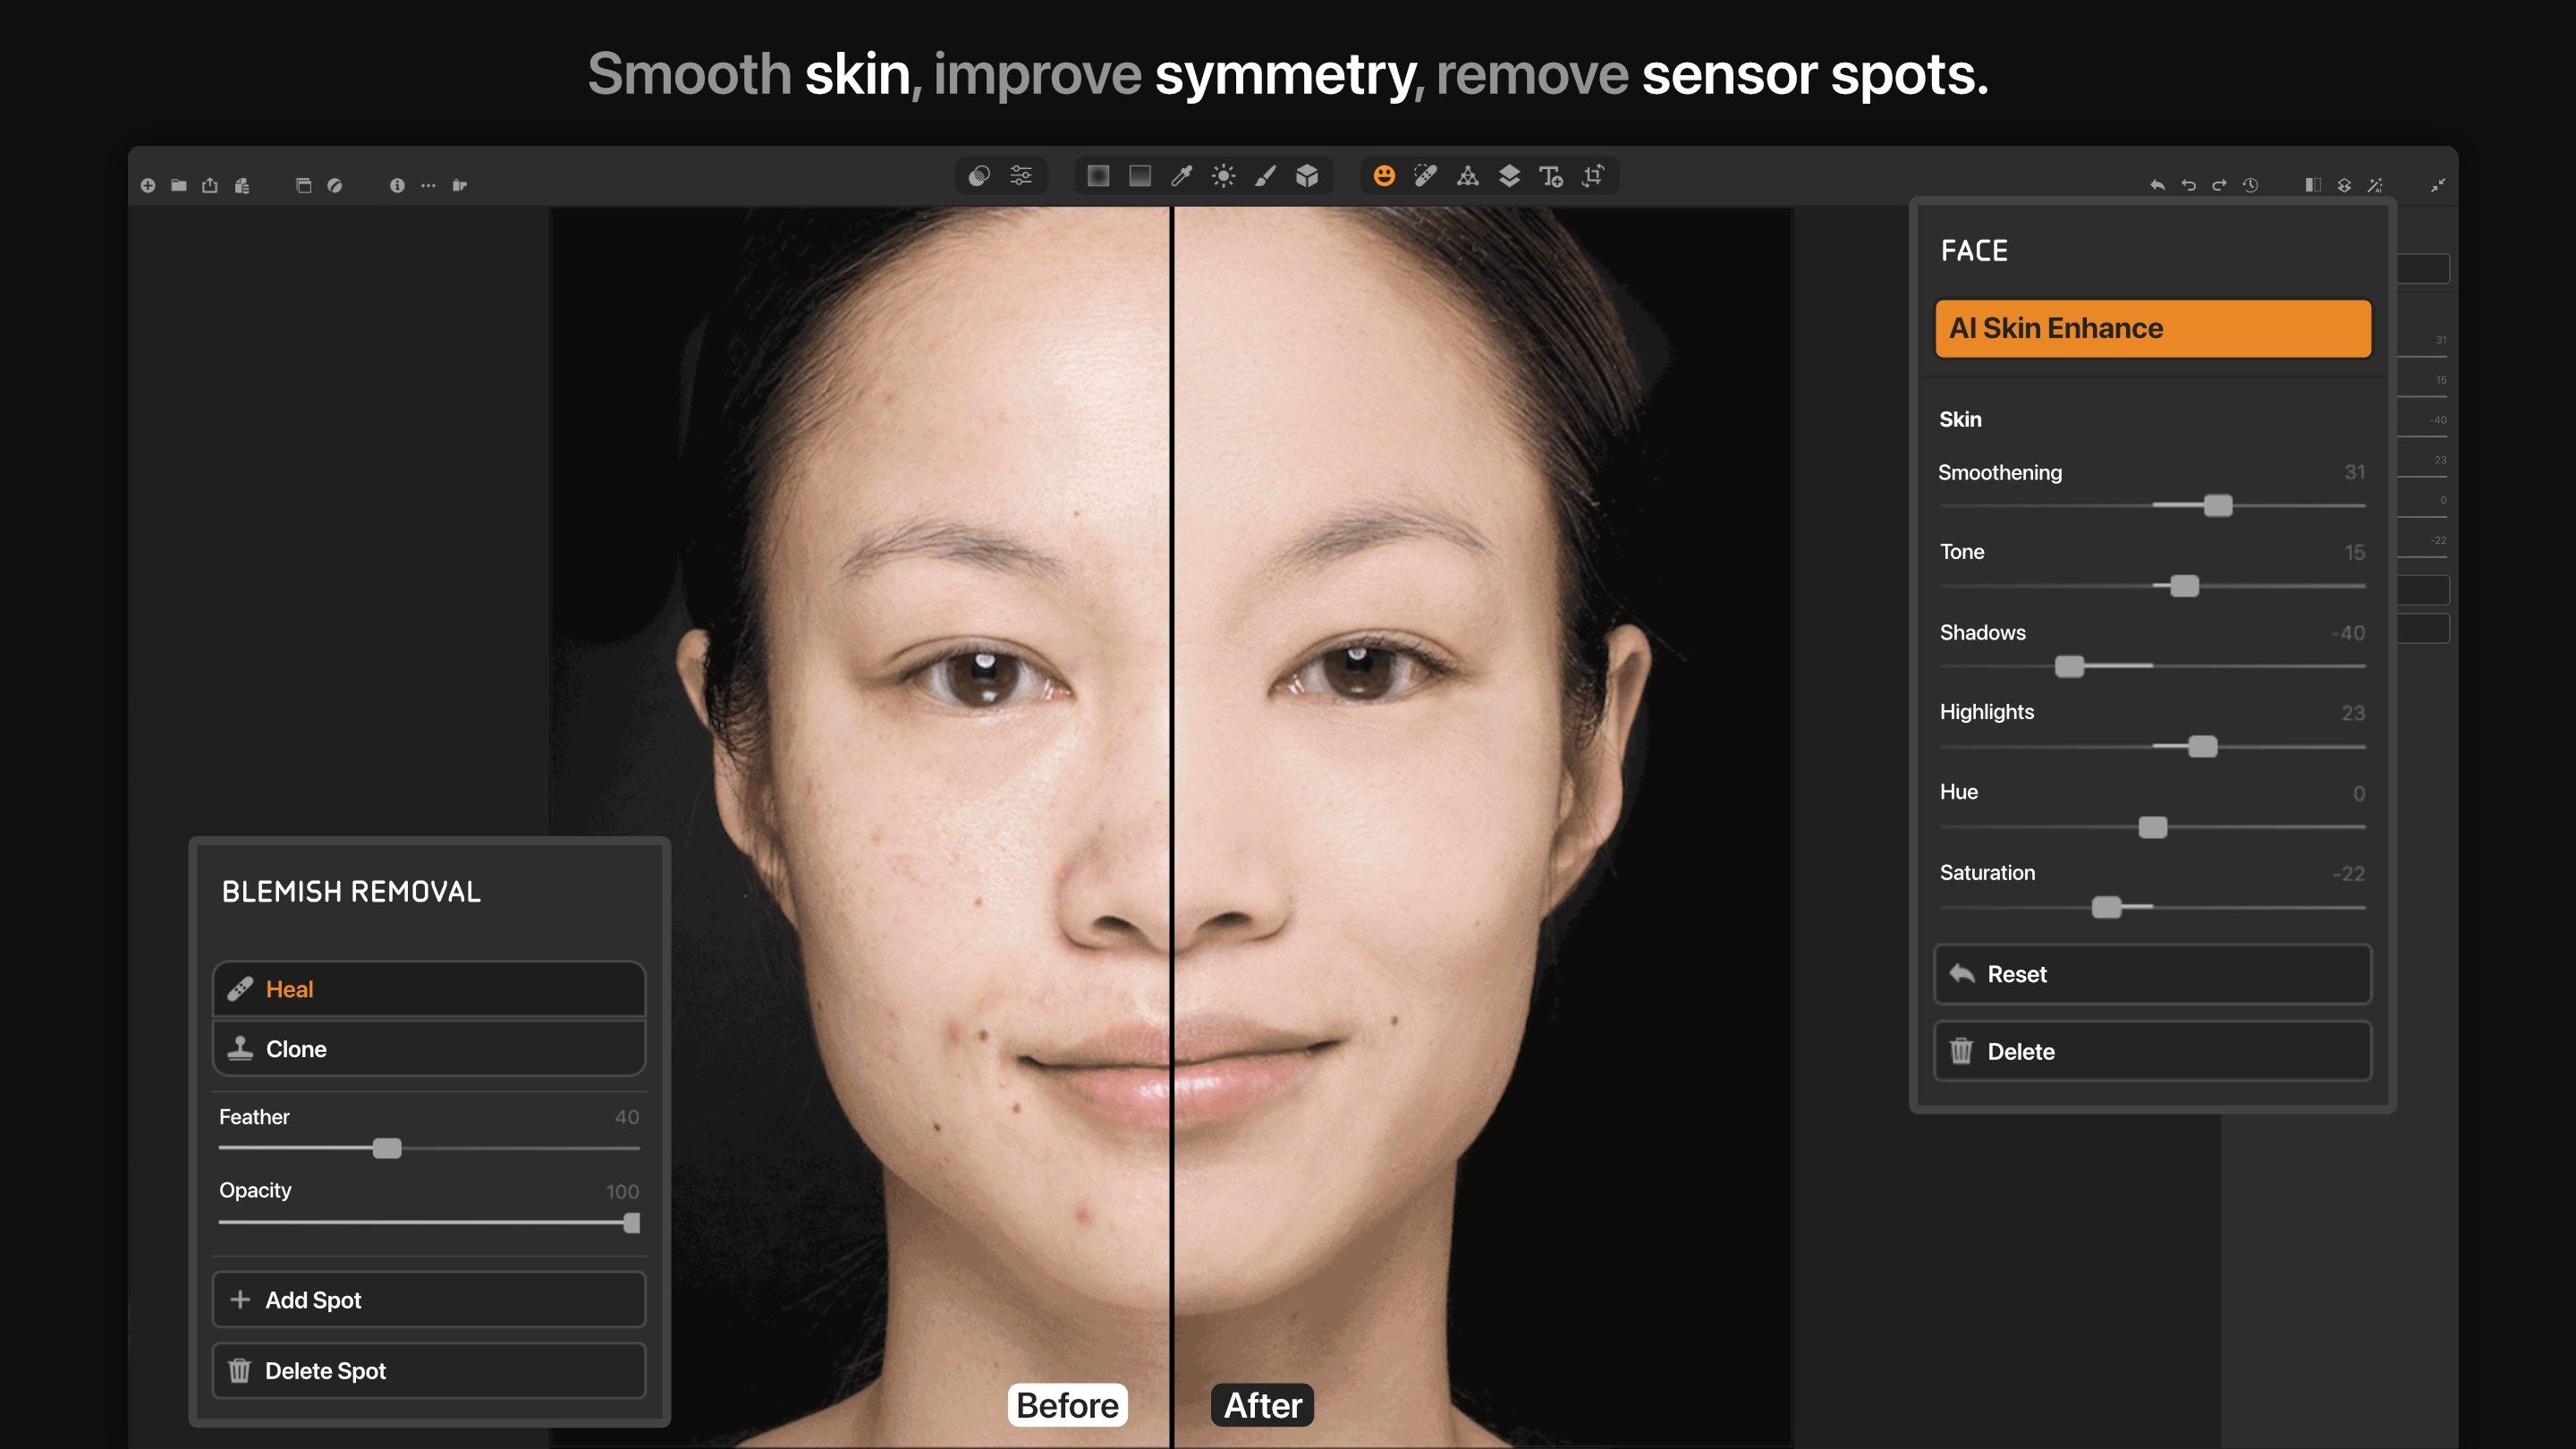This screenshot has height=1449, width=2576.
Task: Click Delete in the Face panel
Action: pyautogui.click(x=2151, y=1051)
